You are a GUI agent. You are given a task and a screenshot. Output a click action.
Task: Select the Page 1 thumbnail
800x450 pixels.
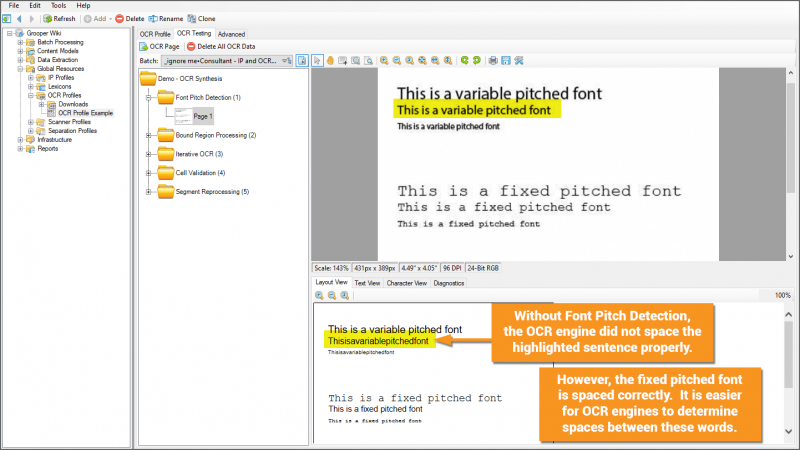pos(193,116)
